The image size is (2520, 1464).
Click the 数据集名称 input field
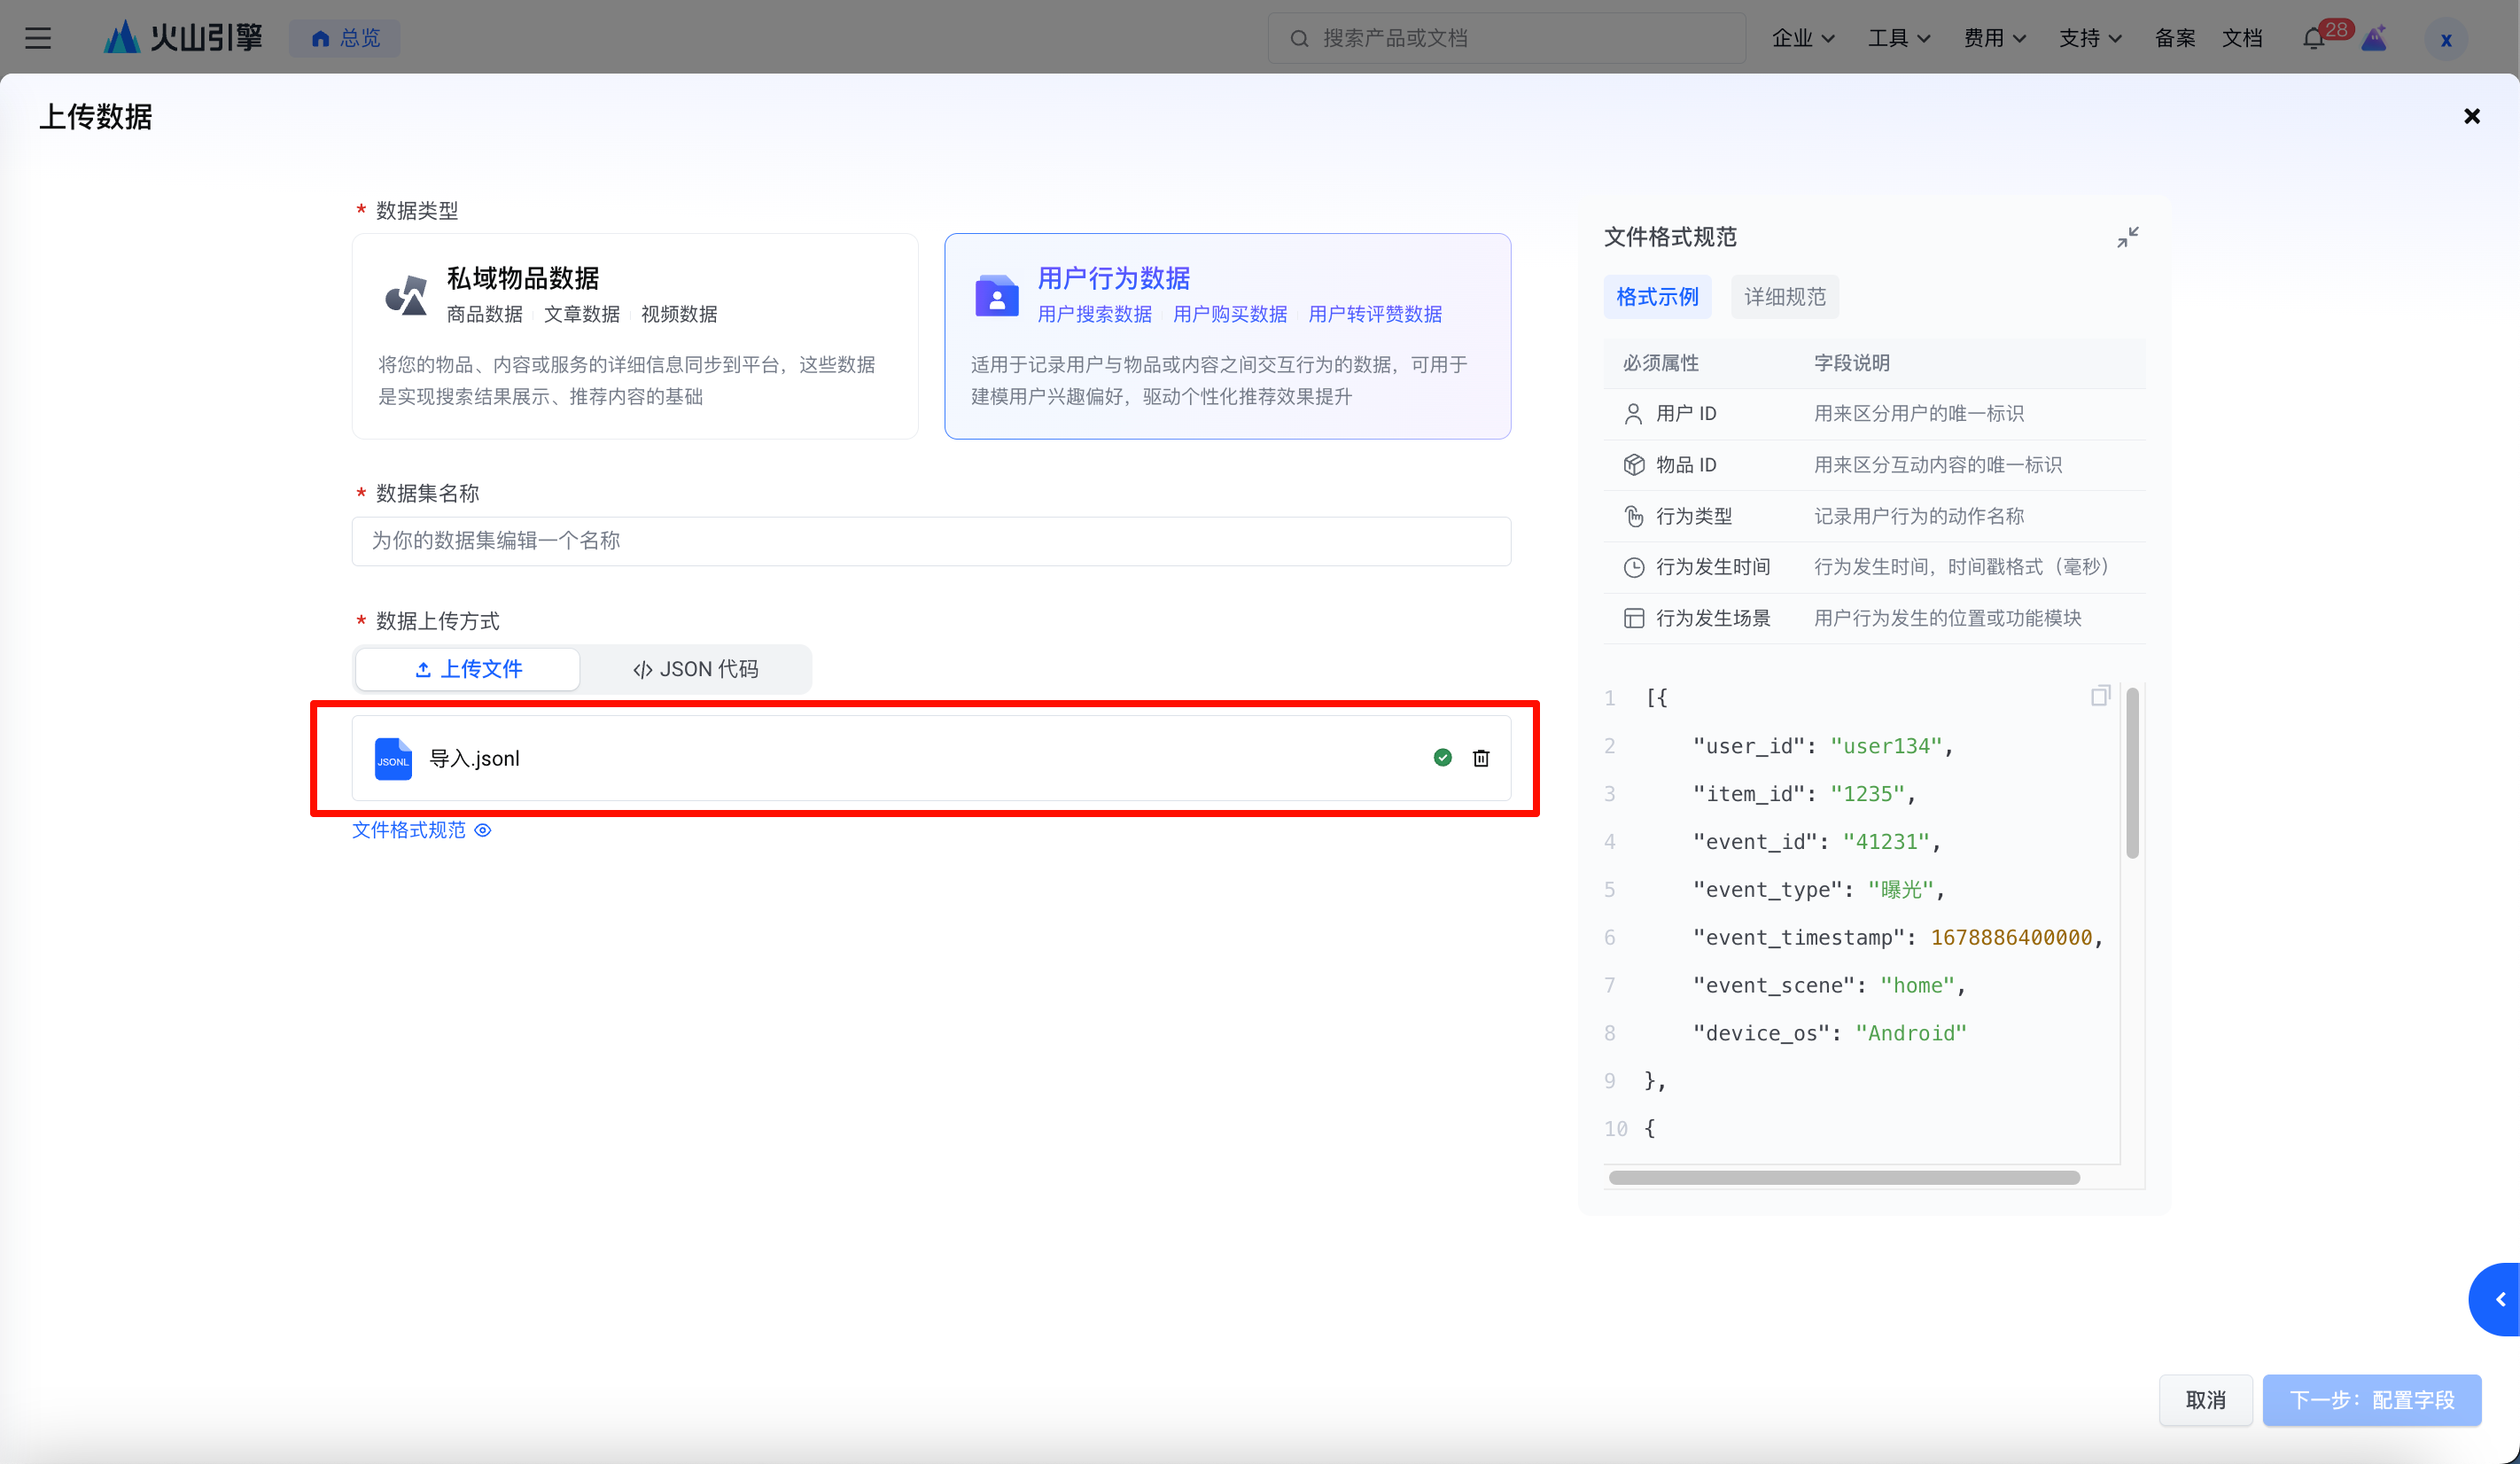click(930, 541)
